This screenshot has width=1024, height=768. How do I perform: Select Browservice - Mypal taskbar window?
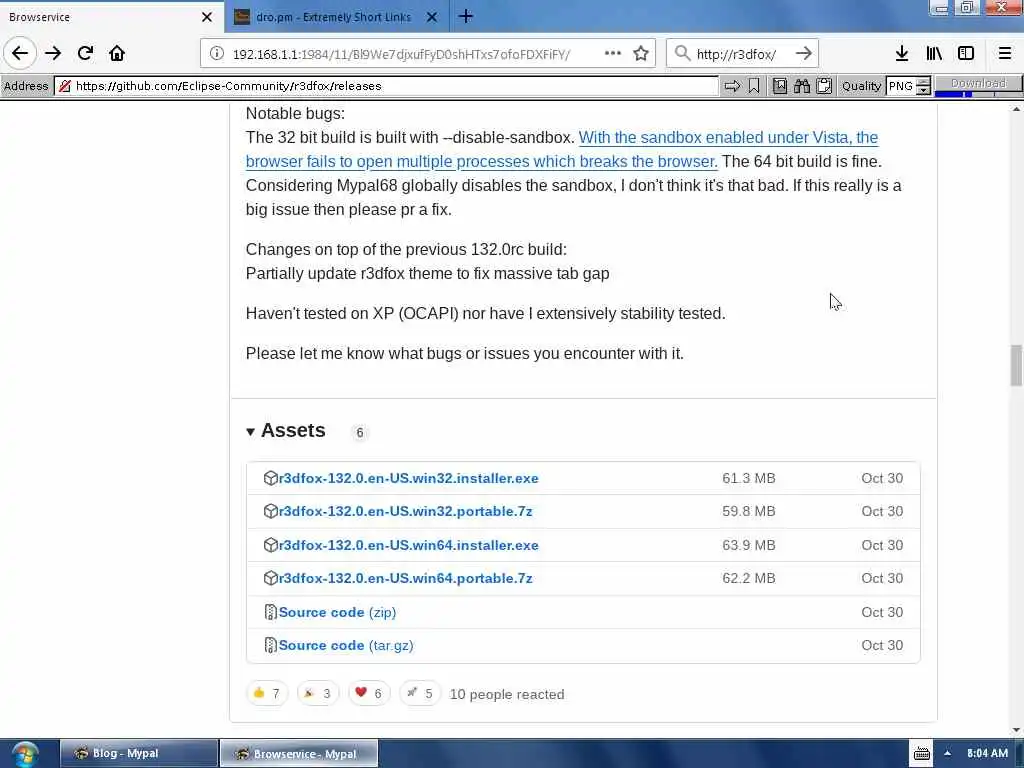299,754
